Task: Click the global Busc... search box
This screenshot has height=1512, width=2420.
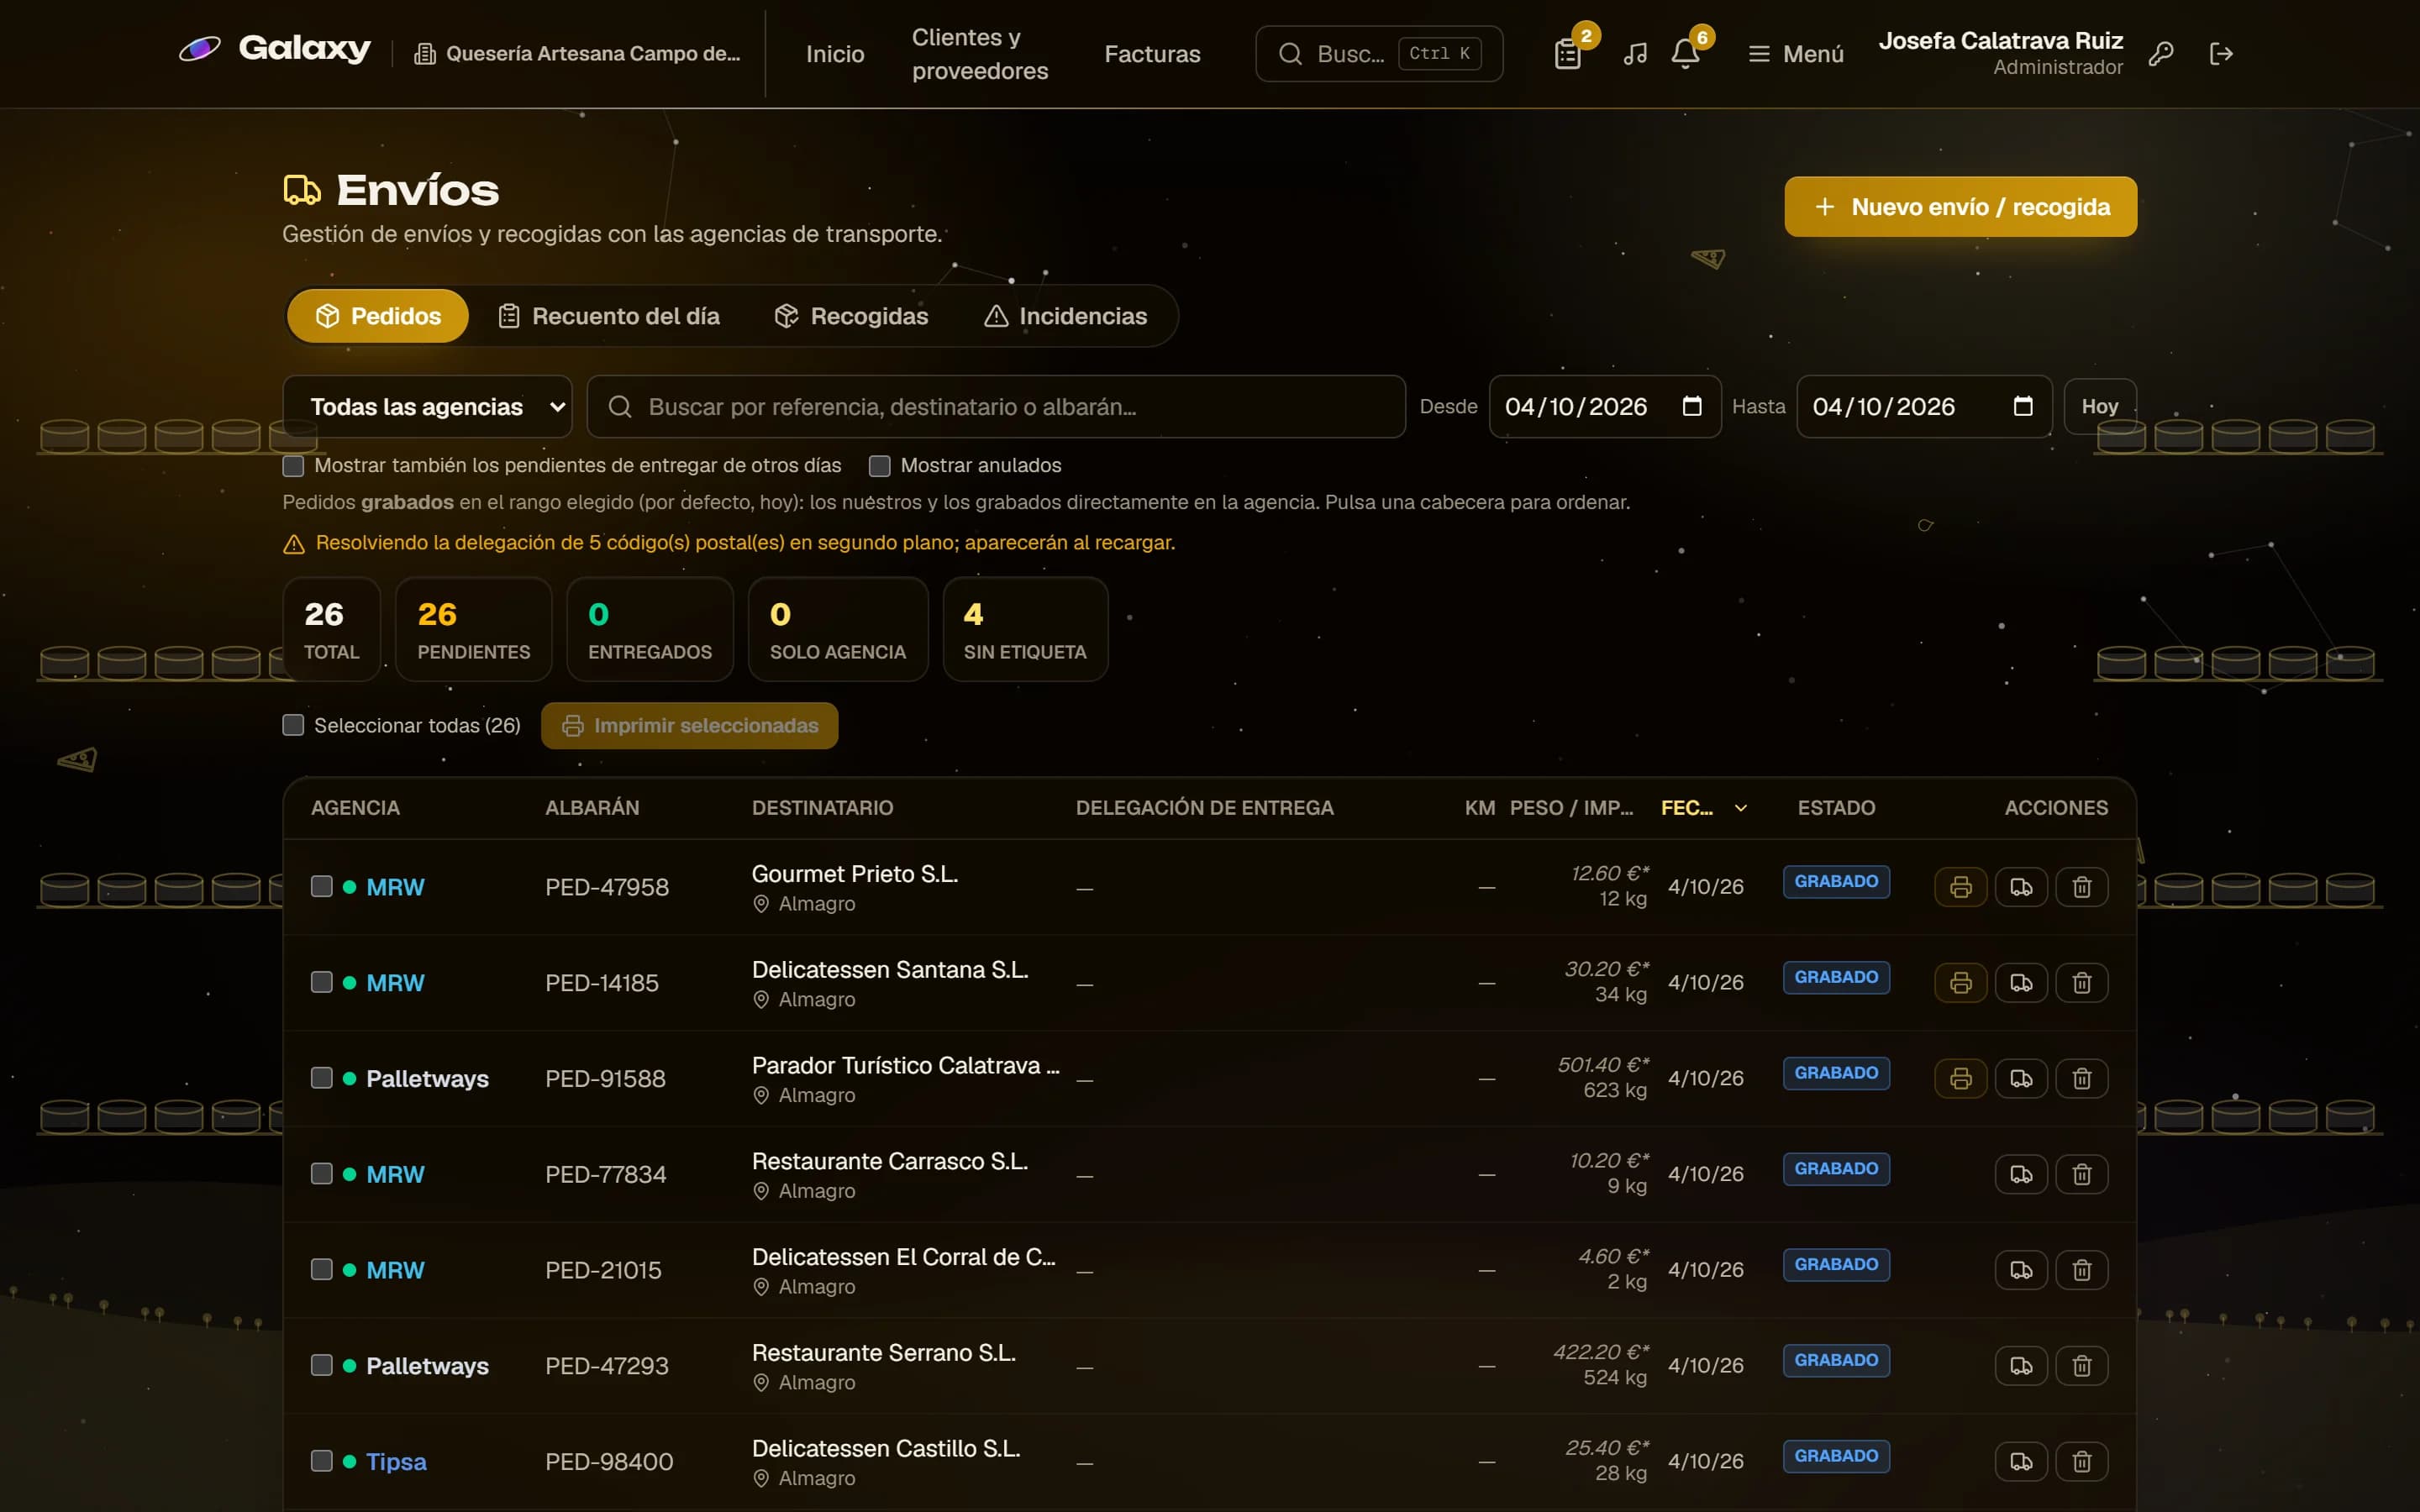Action: (x=1379, y=54)
